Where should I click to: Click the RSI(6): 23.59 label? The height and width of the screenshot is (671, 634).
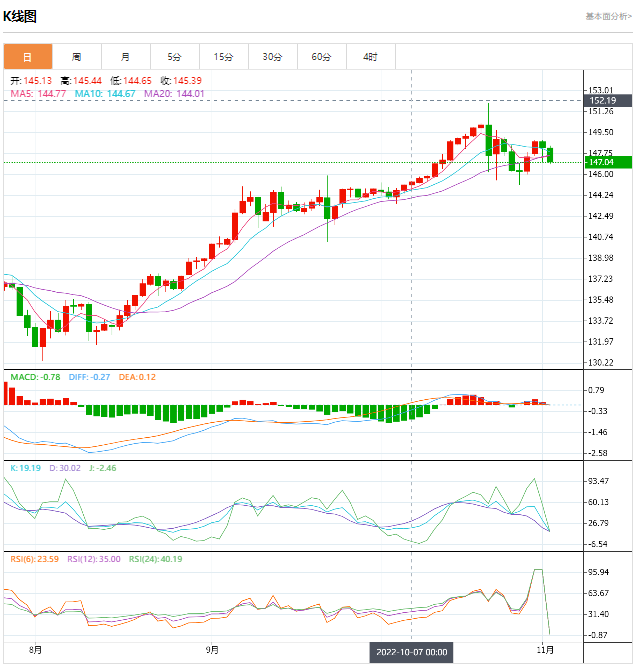click(35, 559)
